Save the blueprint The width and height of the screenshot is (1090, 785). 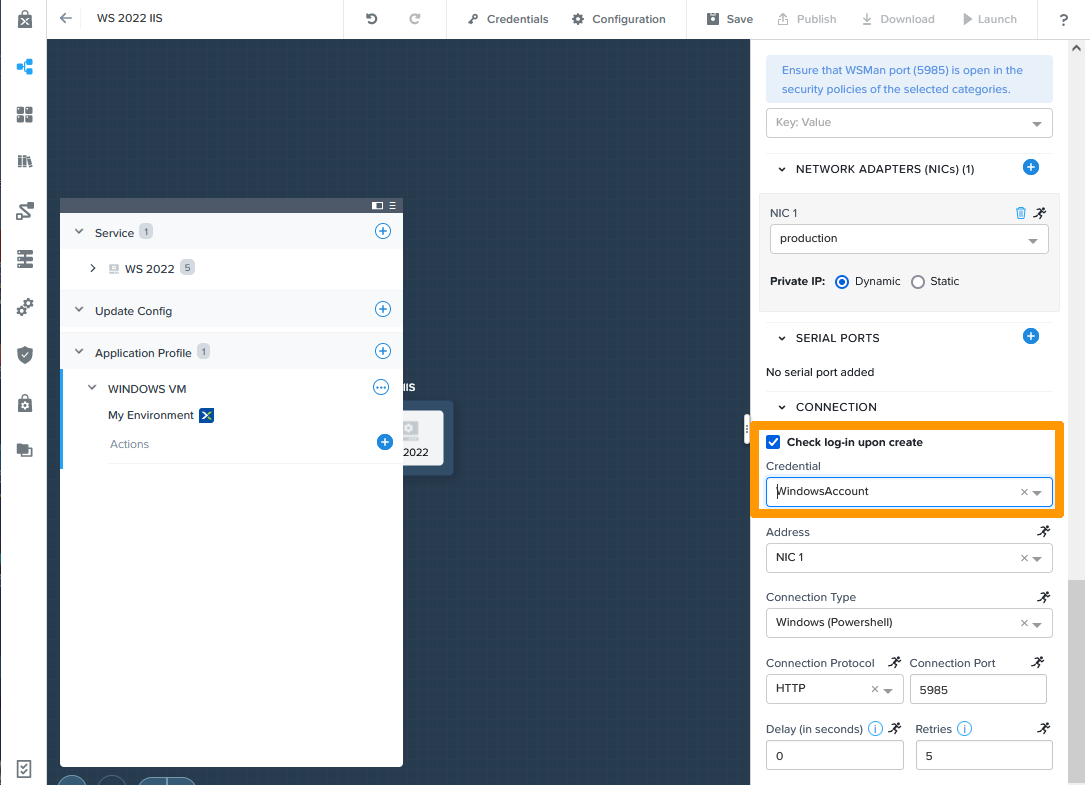[728, 18]
